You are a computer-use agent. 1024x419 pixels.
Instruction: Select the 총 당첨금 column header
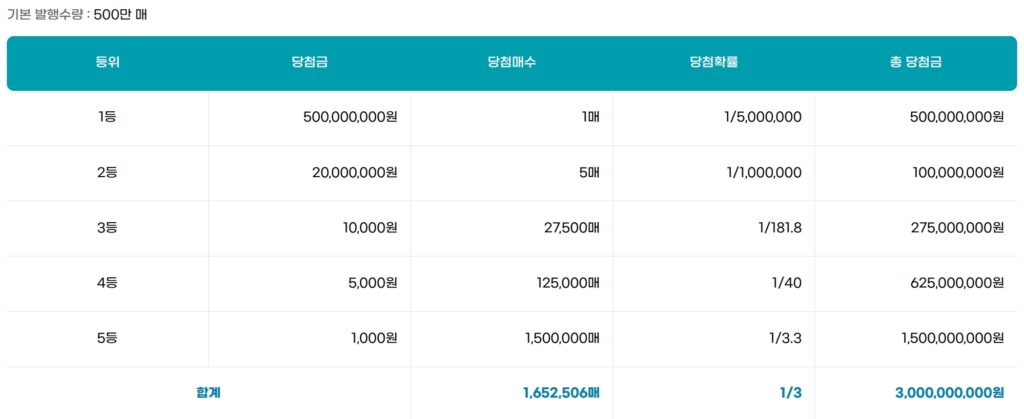click(915, 62)
